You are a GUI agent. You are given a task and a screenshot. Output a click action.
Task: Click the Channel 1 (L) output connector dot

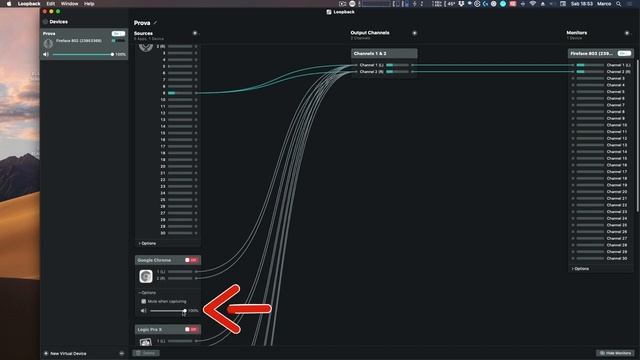pyautogui.click(x=412, y=65)
